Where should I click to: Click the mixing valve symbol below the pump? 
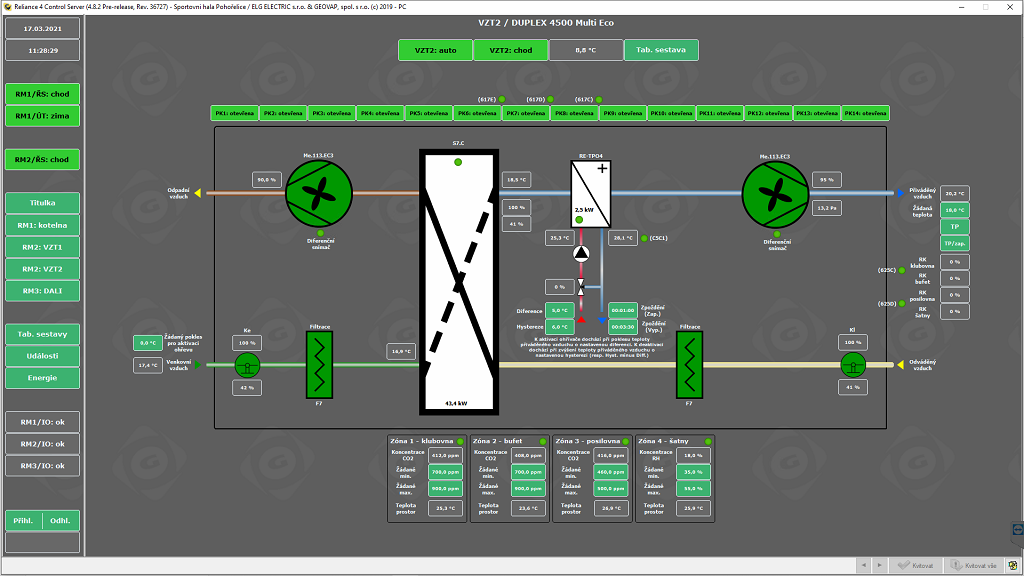point(581,287)
